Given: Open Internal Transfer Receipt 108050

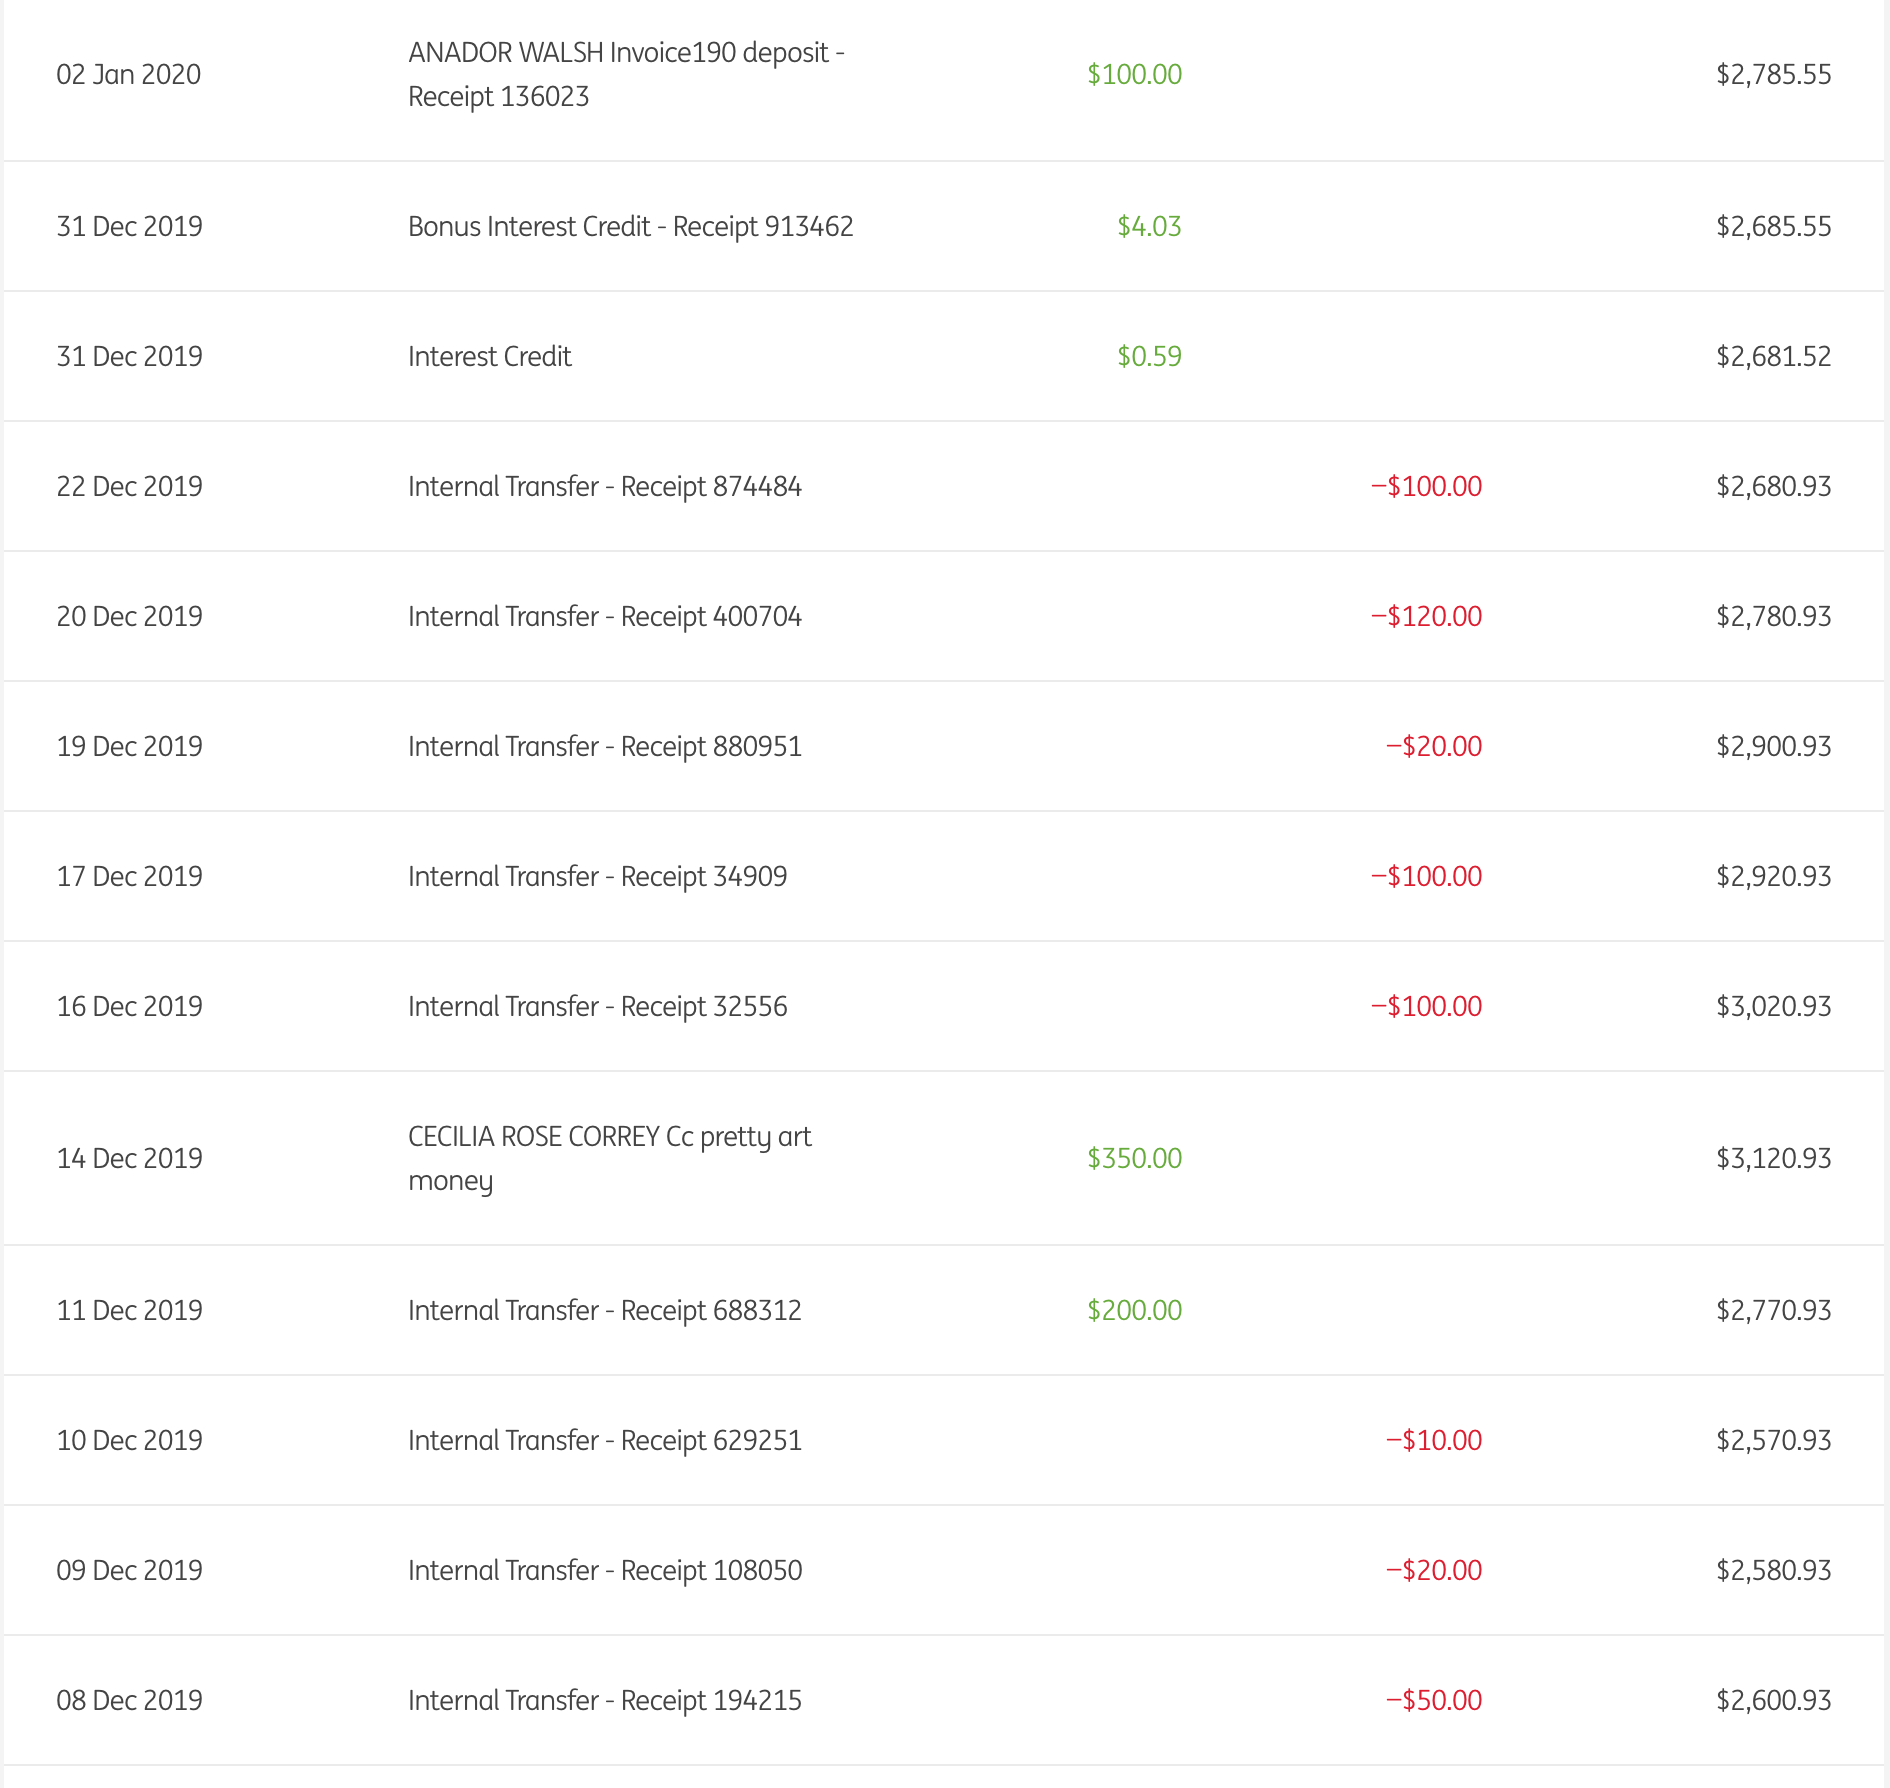Looking at the screenshot, I should [604, 1571].
